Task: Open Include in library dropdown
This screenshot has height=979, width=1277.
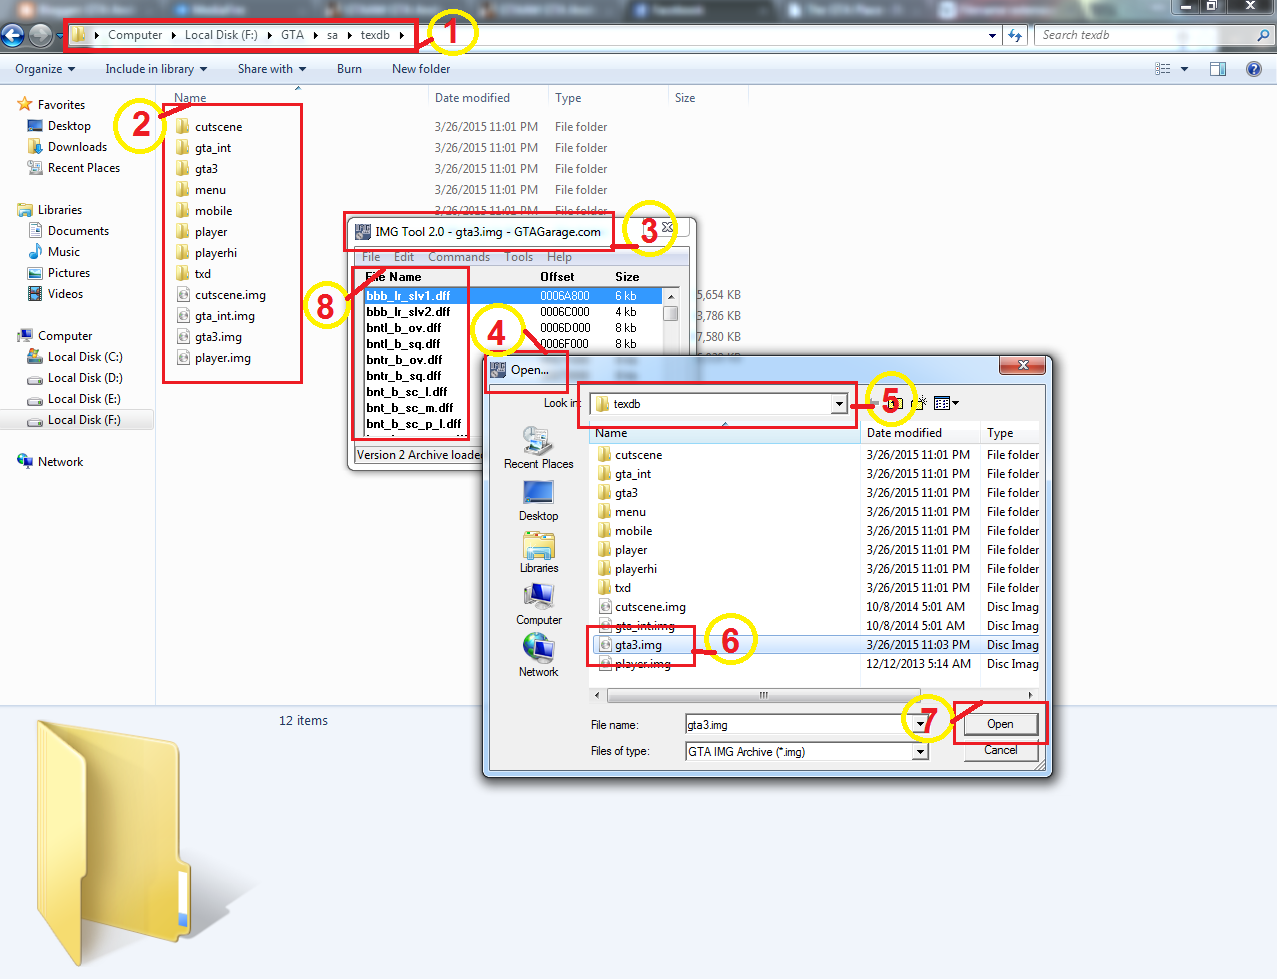Action: (156, 69)
